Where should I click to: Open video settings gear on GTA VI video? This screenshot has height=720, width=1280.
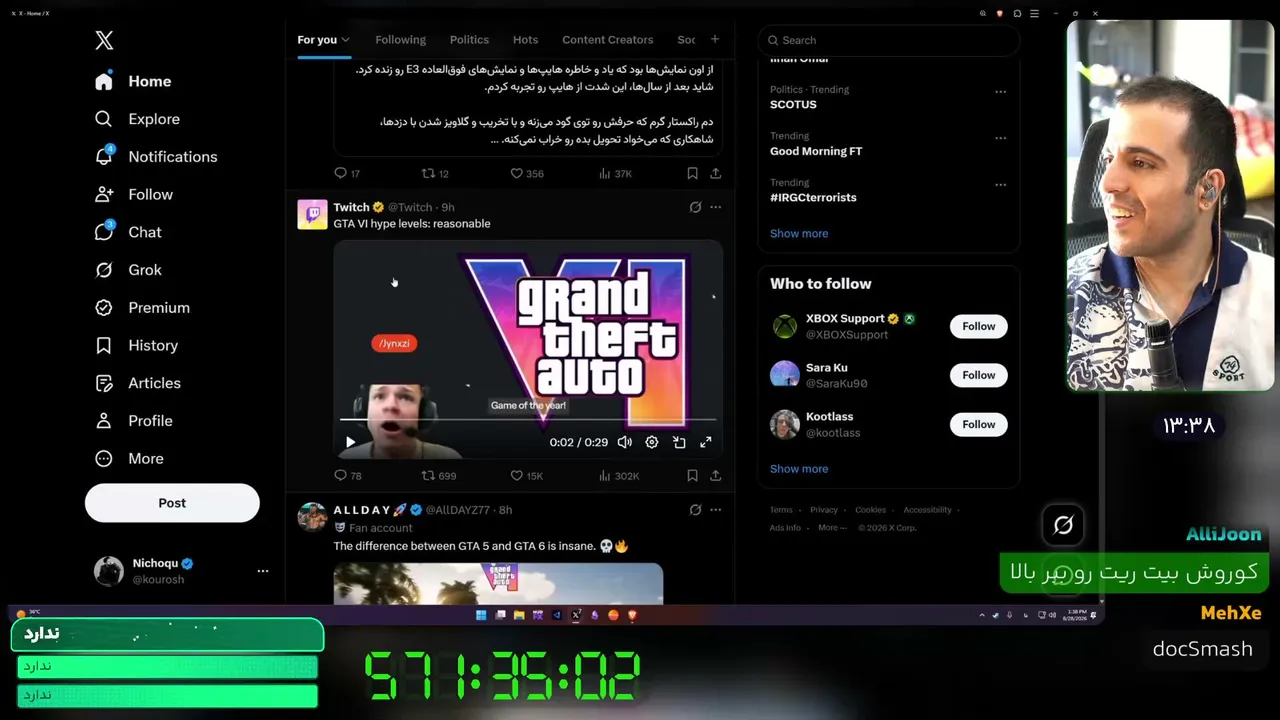tap(652, 442)
